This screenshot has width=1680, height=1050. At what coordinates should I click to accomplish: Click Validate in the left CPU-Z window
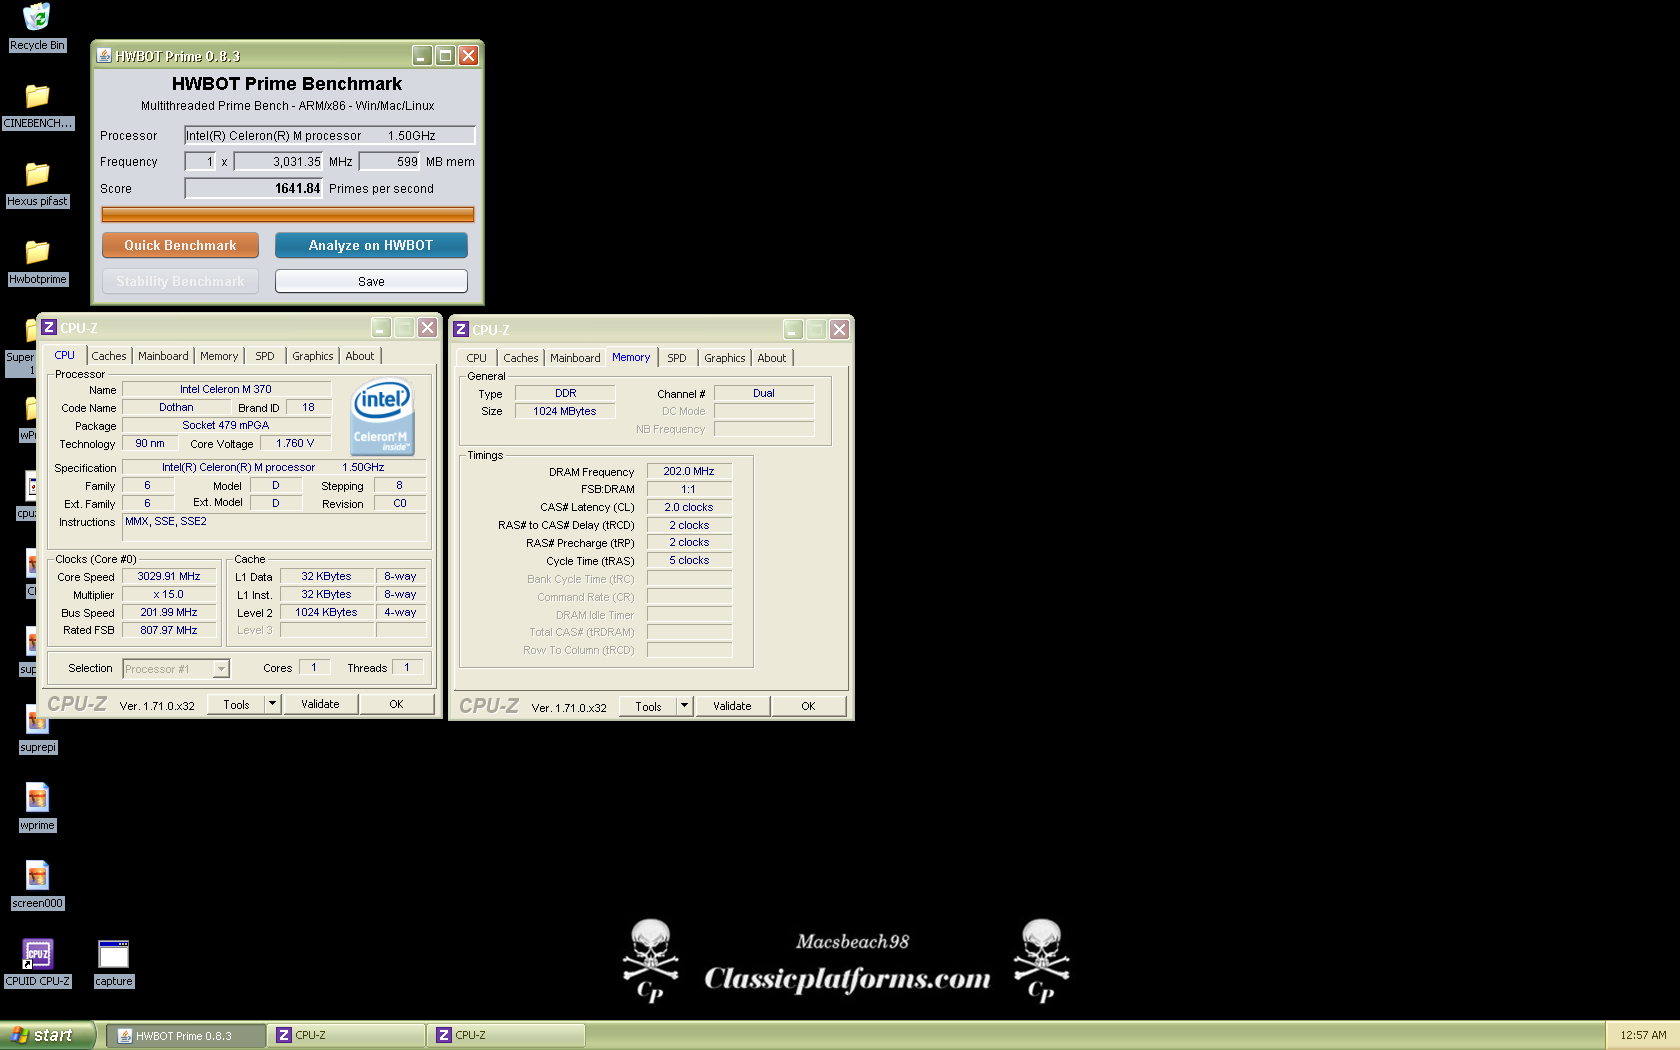pyautogui.click(x=320, y=704)
